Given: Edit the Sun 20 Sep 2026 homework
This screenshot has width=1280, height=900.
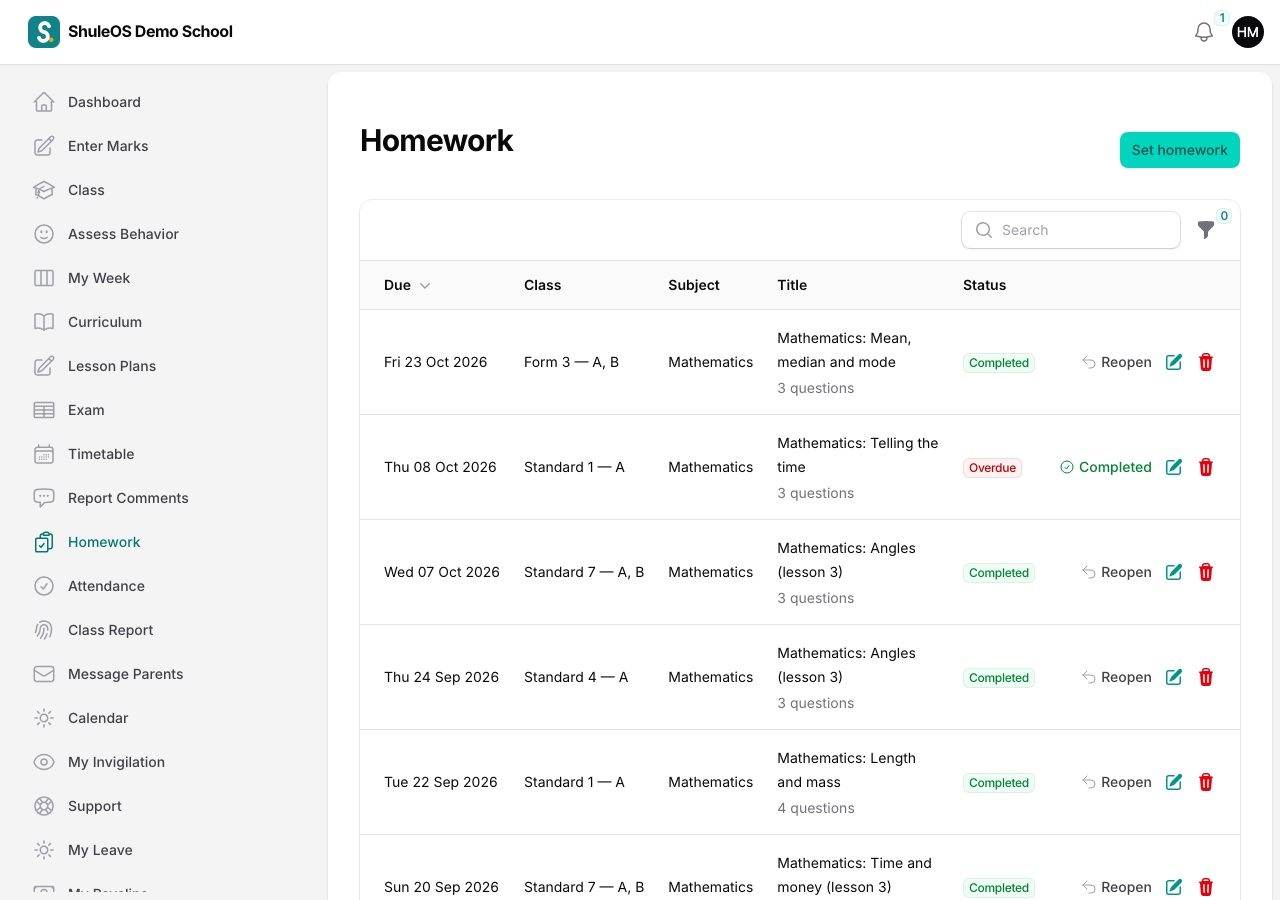Looking at the screenshot, I should pyautogui.click(x=1174, y=887).
